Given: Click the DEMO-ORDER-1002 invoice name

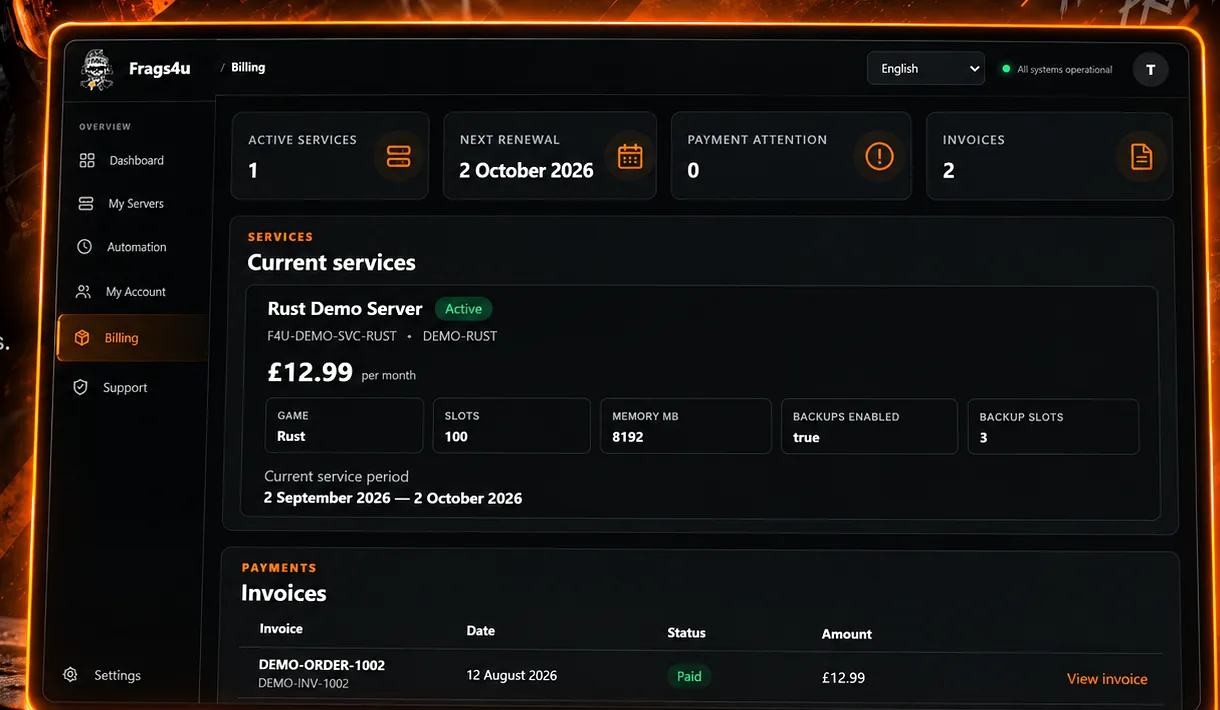Looking at the screenshot, I should 322,665.
